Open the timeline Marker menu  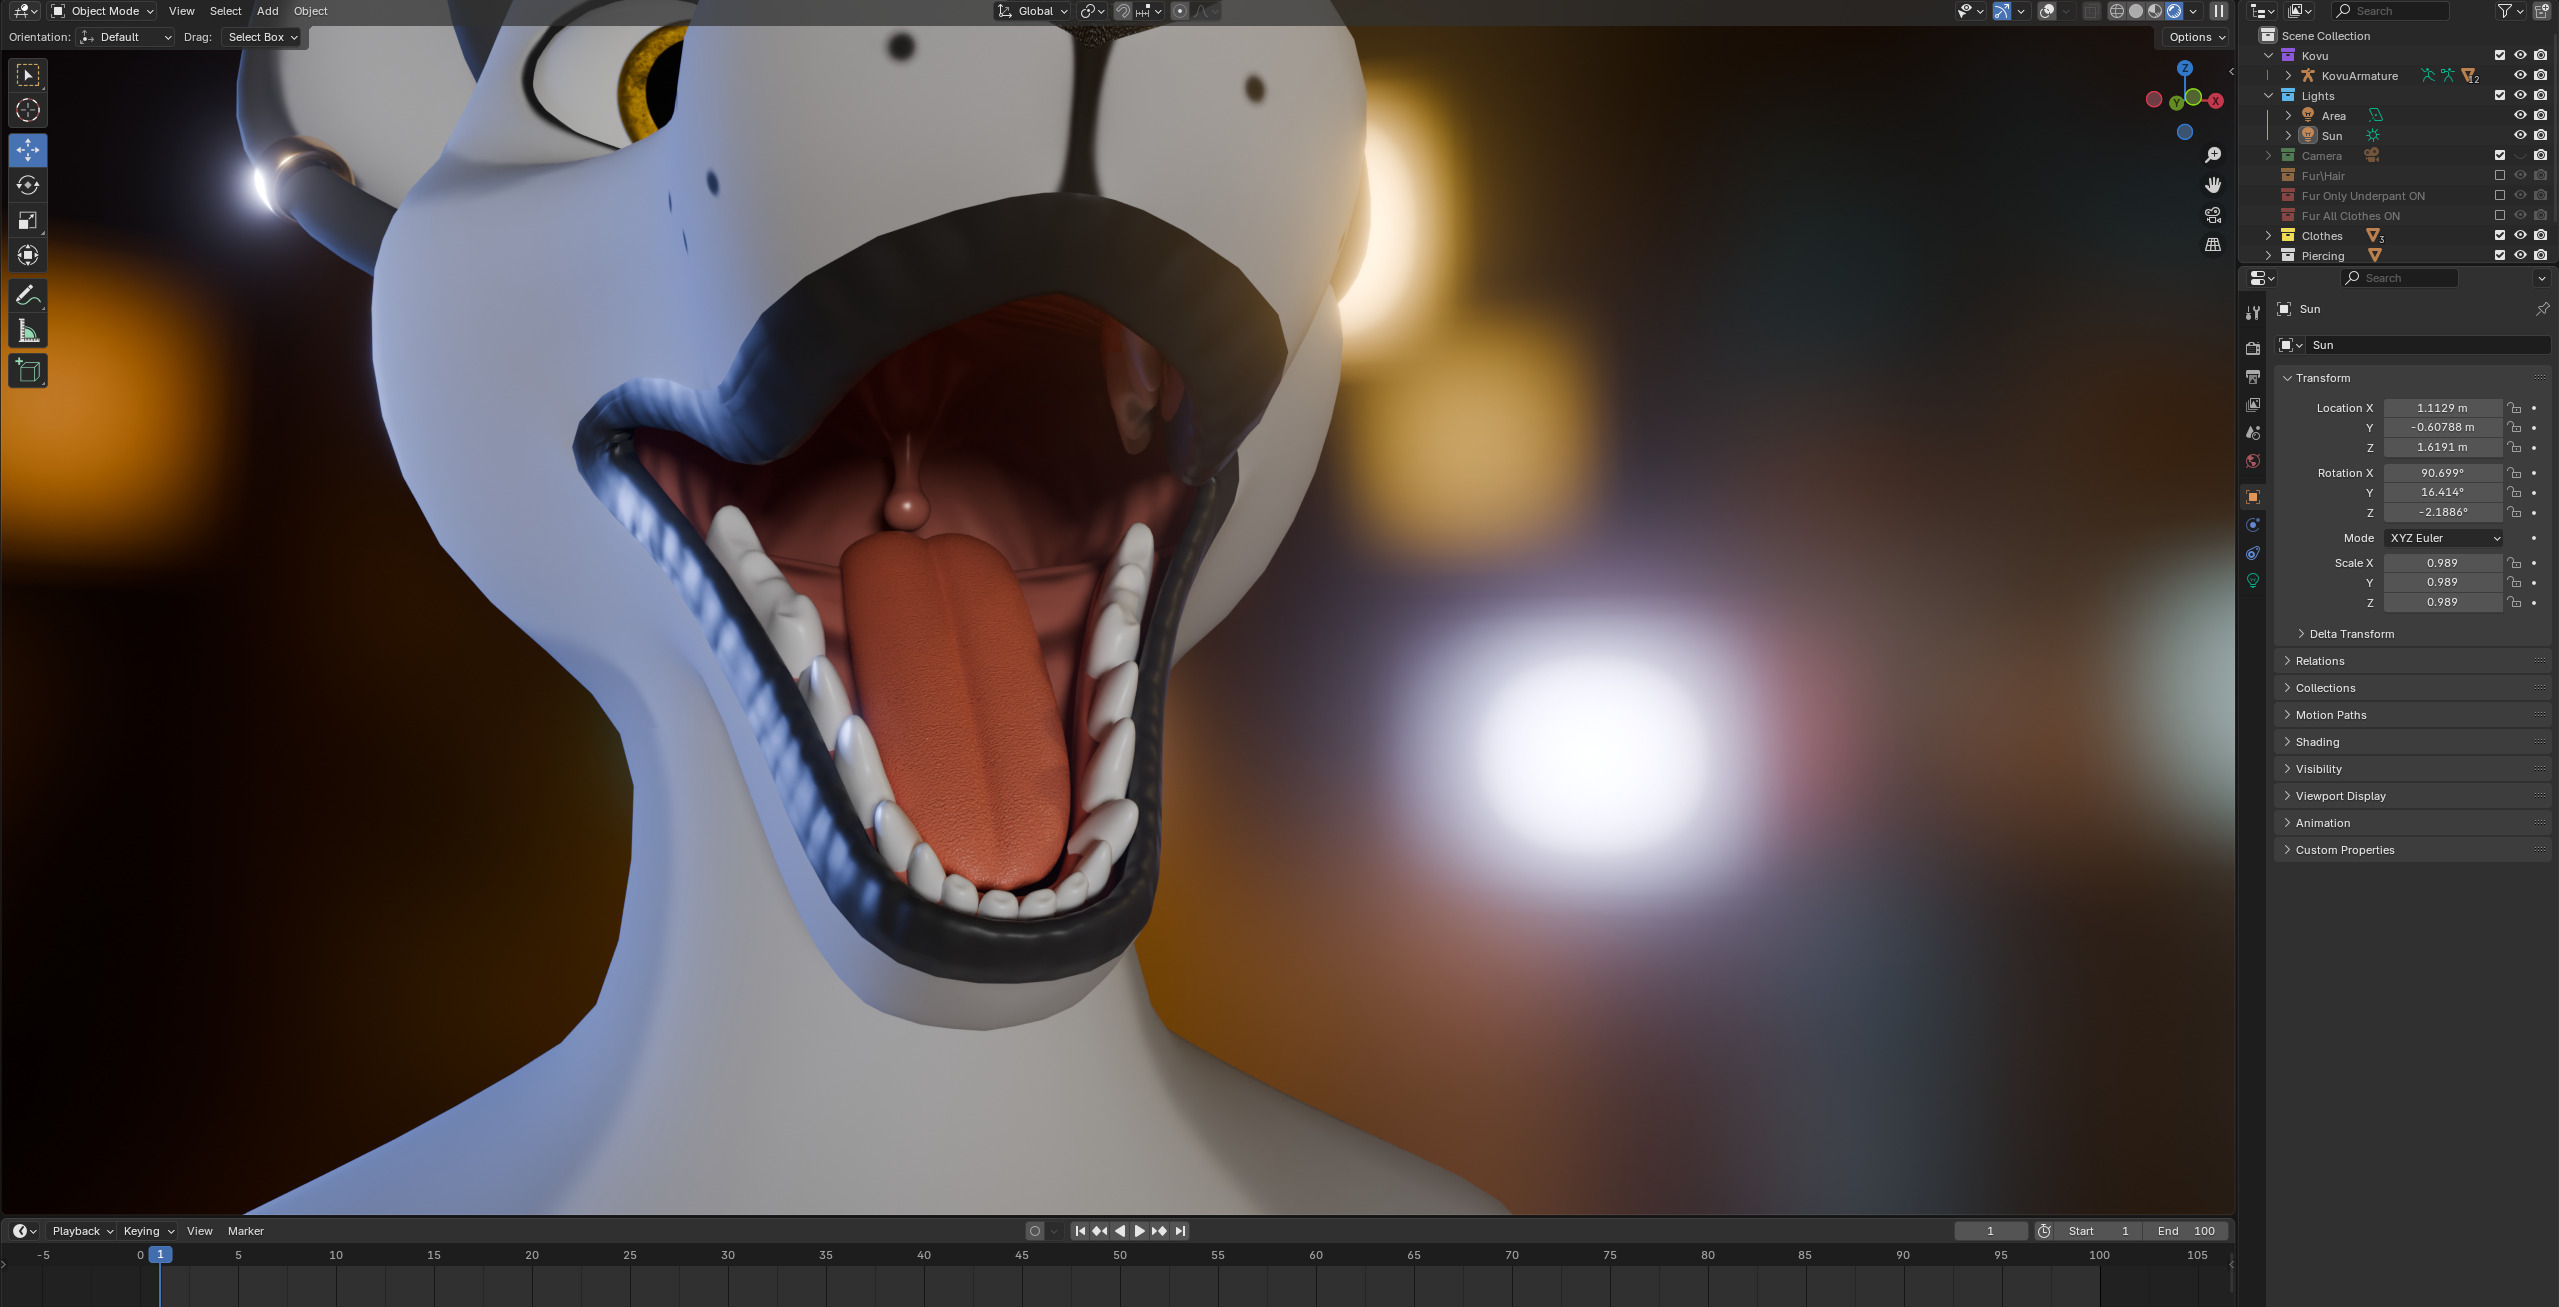click(245, 1231)
